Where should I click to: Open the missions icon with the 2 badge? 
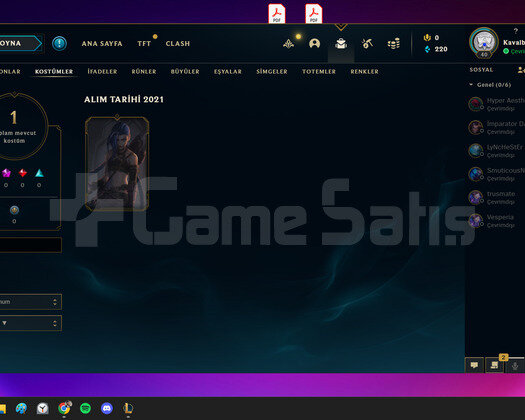[x=495, y=365]
